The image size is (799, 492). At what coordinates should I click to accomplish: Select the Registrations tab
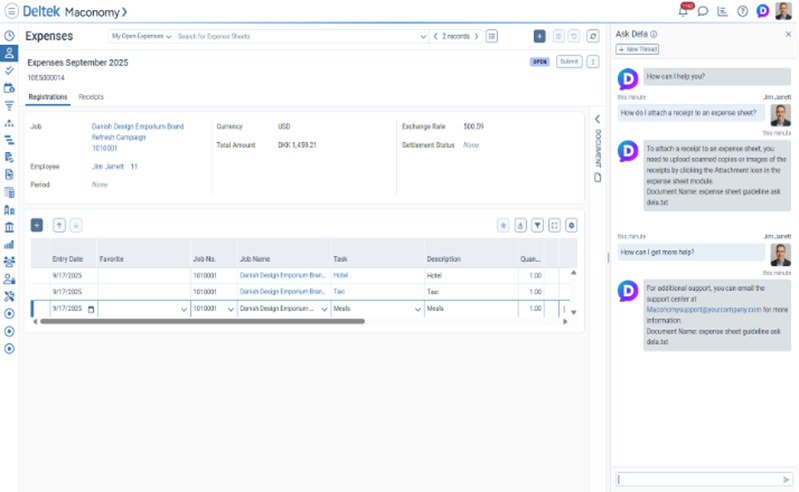[48, 97]
